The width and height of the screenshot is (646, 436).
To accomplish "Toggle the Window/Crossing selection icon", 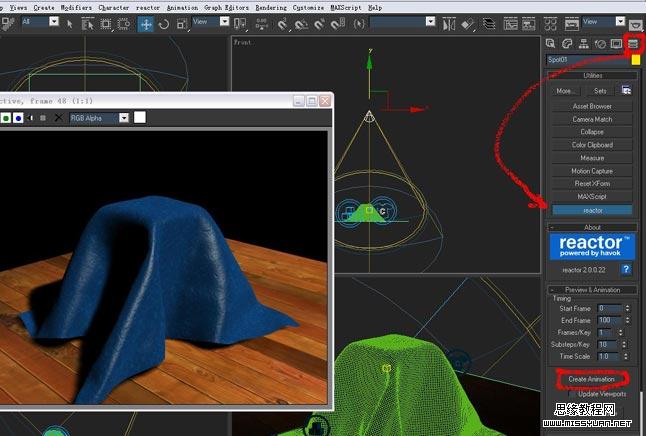I will (x=124, y=24).
